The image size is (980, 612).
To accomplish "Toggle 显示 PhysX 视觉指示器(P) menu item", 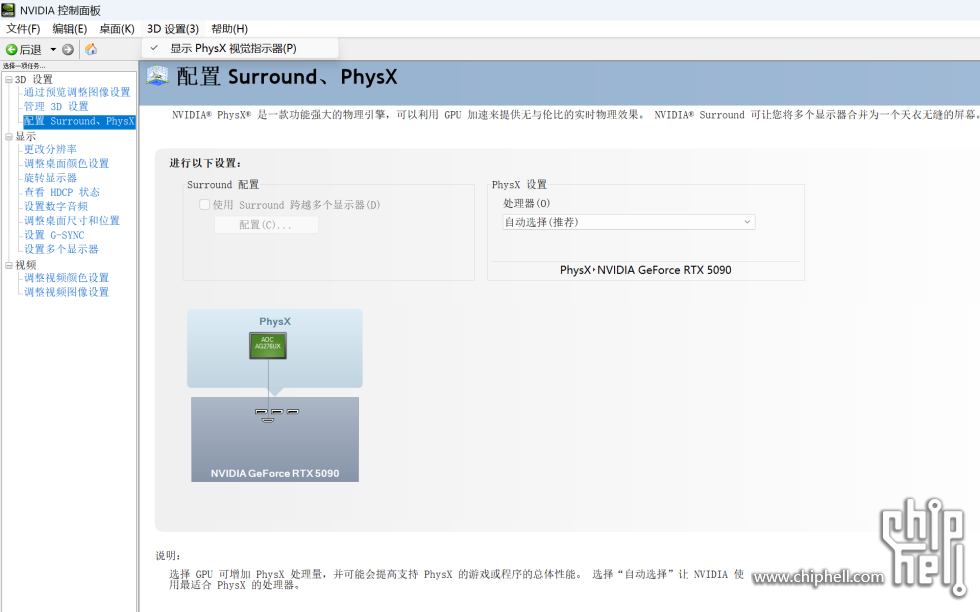I will 240,48.
